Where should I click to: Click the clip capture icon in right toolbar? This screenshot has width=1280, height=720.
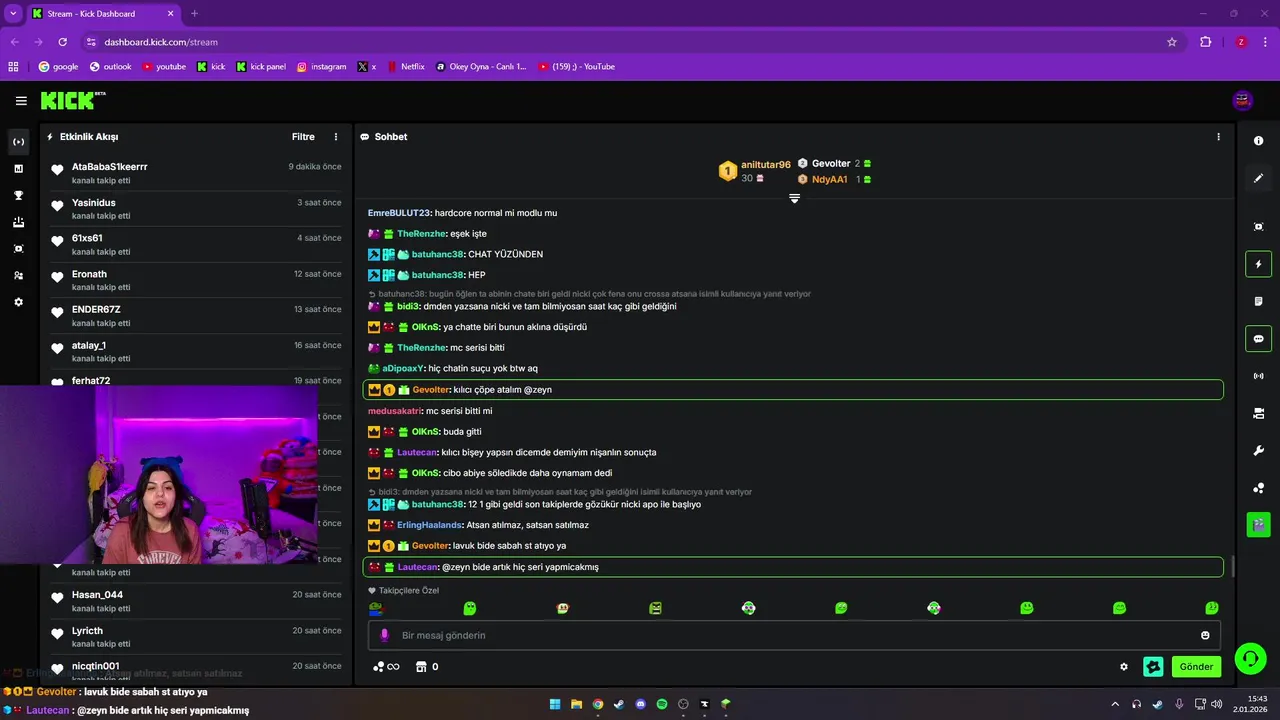coord(1258,227)
